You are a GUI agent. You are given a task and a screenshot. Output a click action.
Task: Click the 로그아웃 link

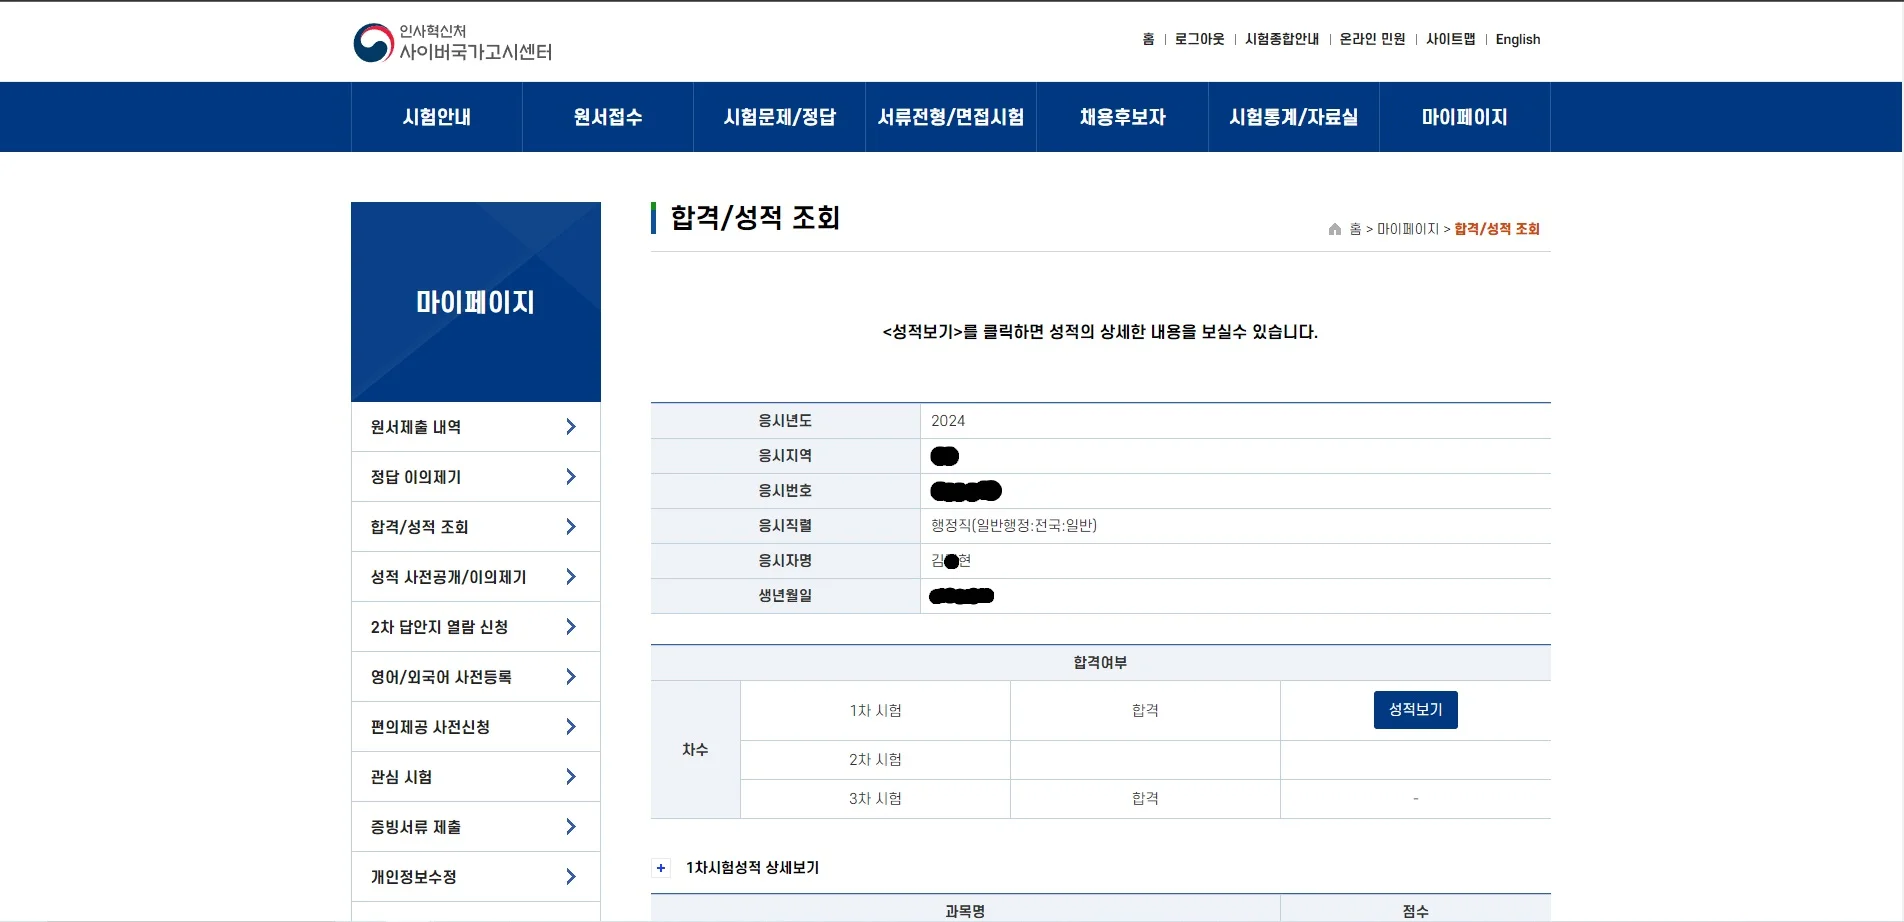(x=1200, y=39)
